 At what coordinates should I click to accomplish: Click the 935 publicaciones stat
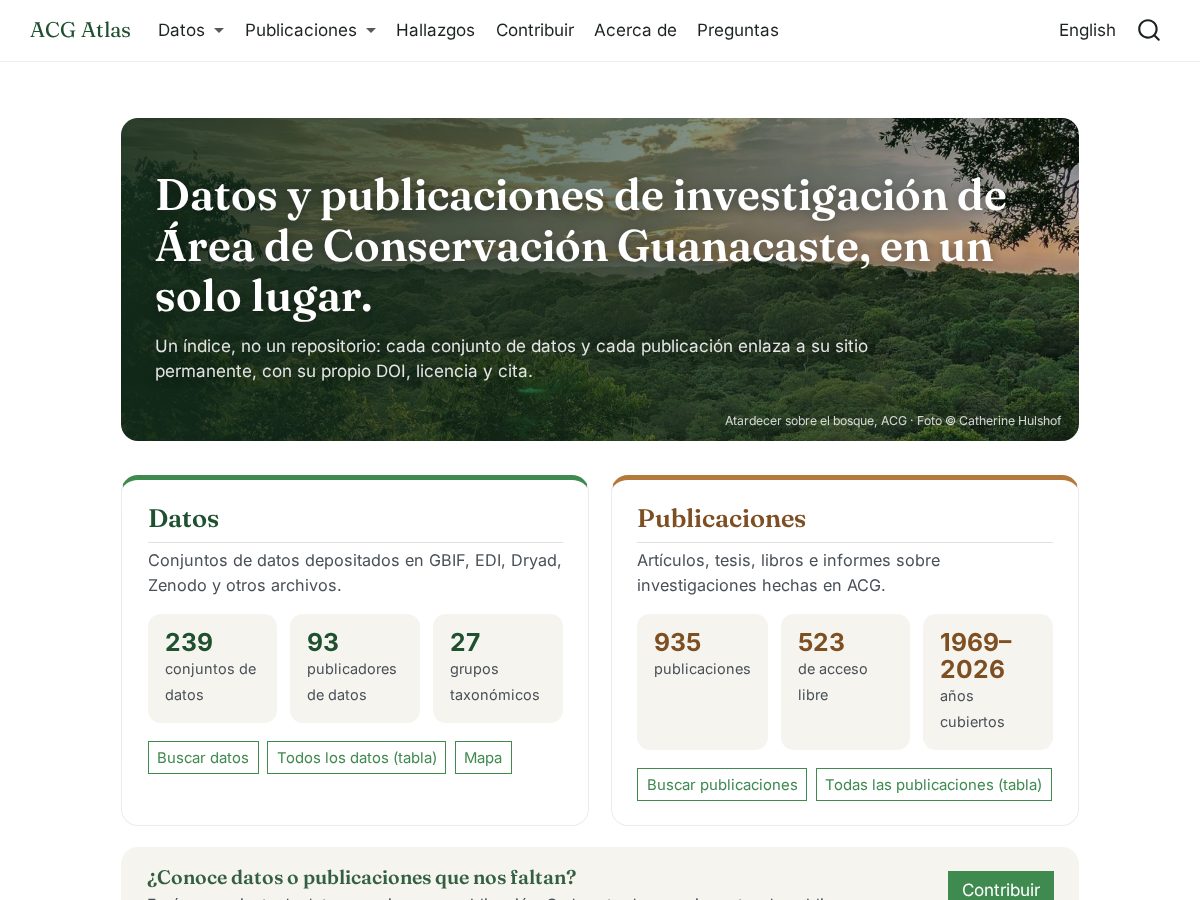[x=702, y=681]
